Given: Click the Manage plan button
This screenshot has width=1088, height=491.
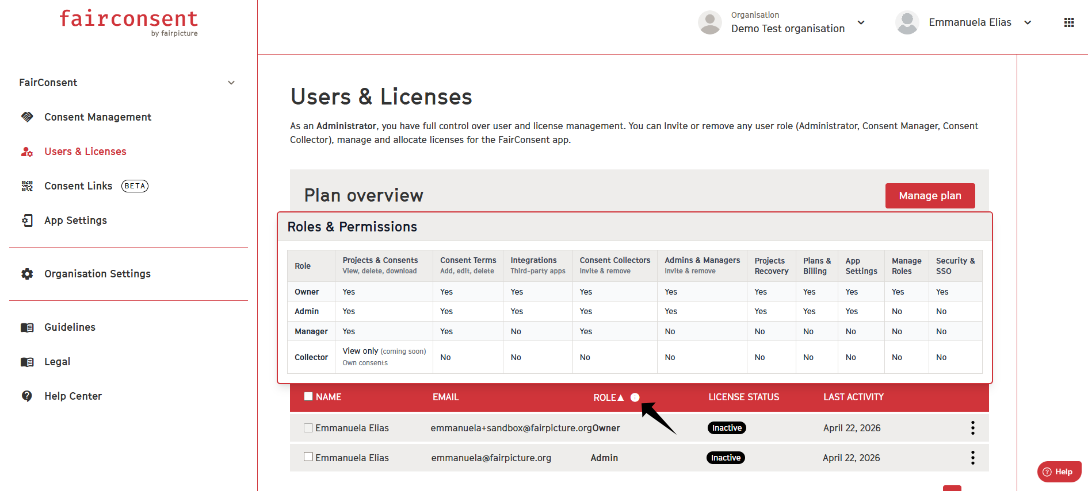Looking at the screenshot, I should click(930, 196).
